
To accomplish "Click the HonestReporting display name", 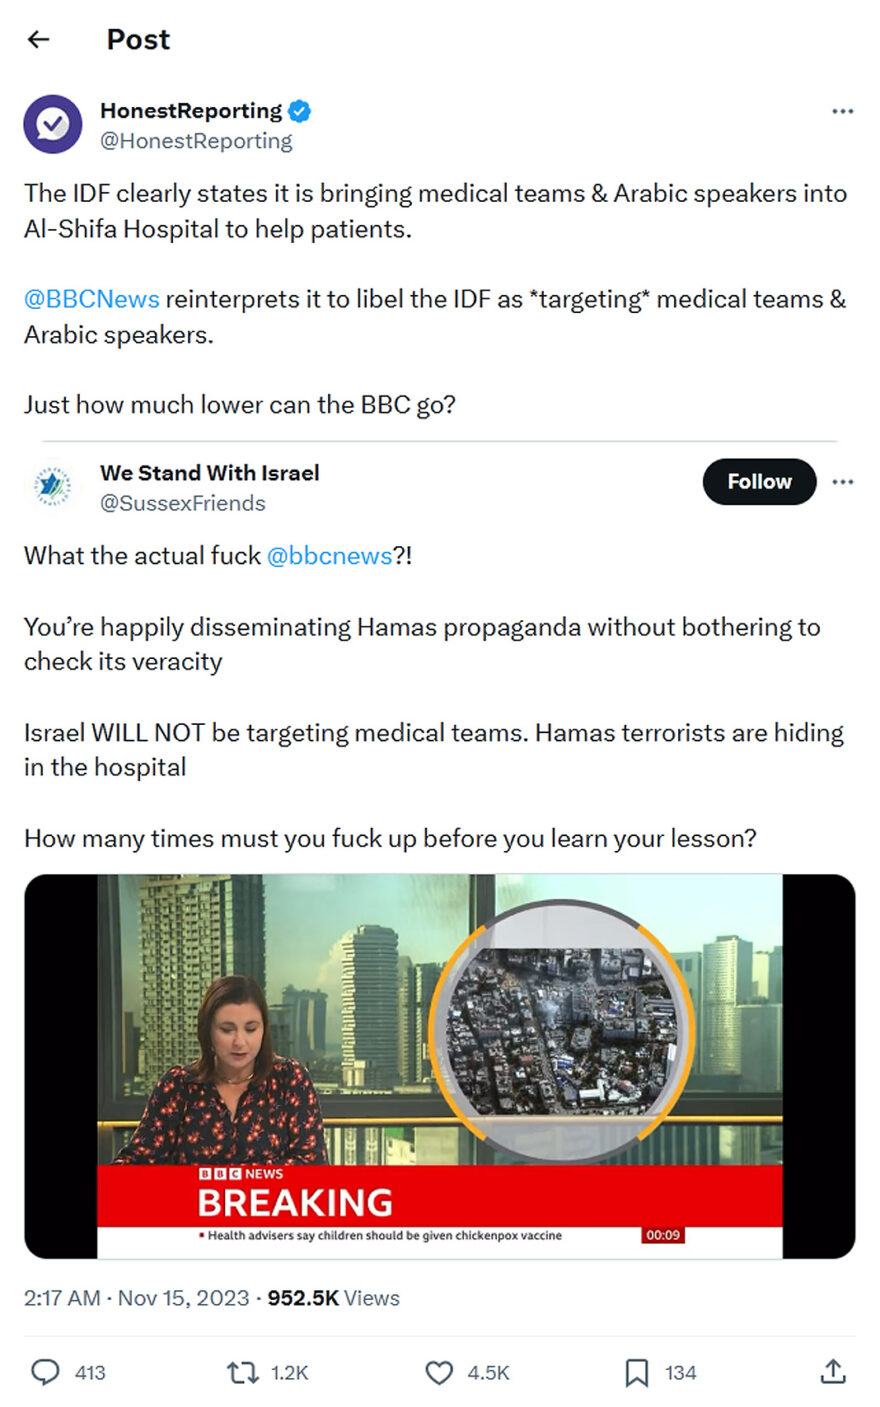I will (x=190, y=111).
